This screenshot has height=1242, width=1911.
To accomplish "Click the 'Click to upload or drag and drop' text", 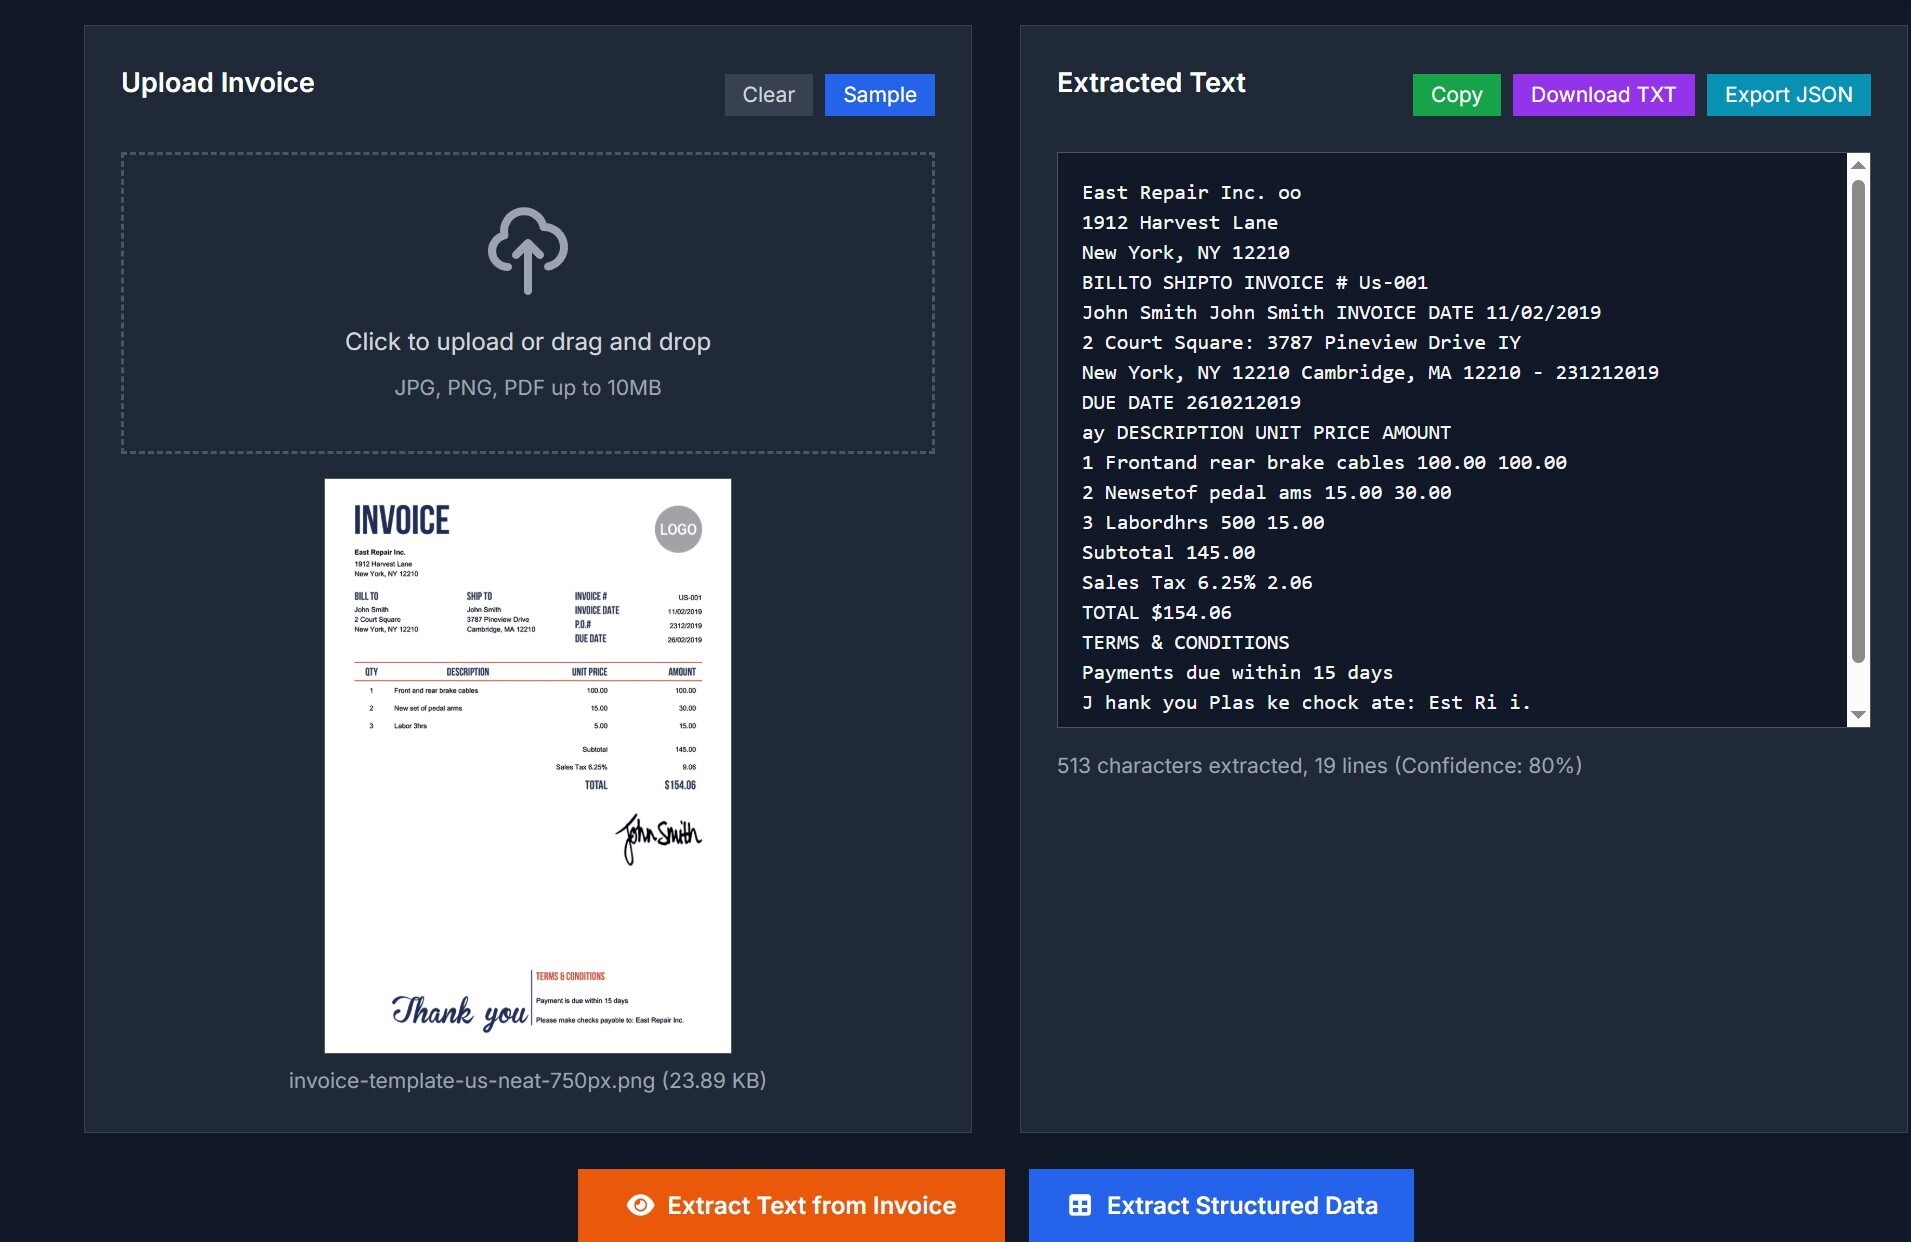I will 527,342.
